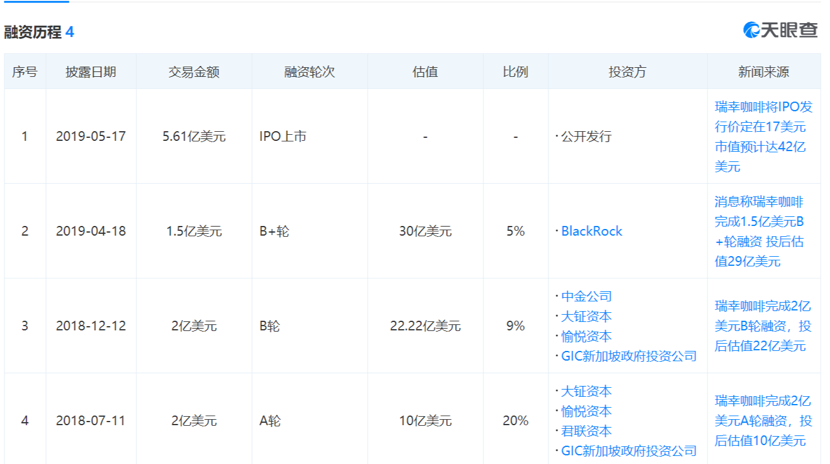The height and width of the screenshot is (464, 830).
Task: Open news about IPO发行价定在17美元
Action: [763, 137]
